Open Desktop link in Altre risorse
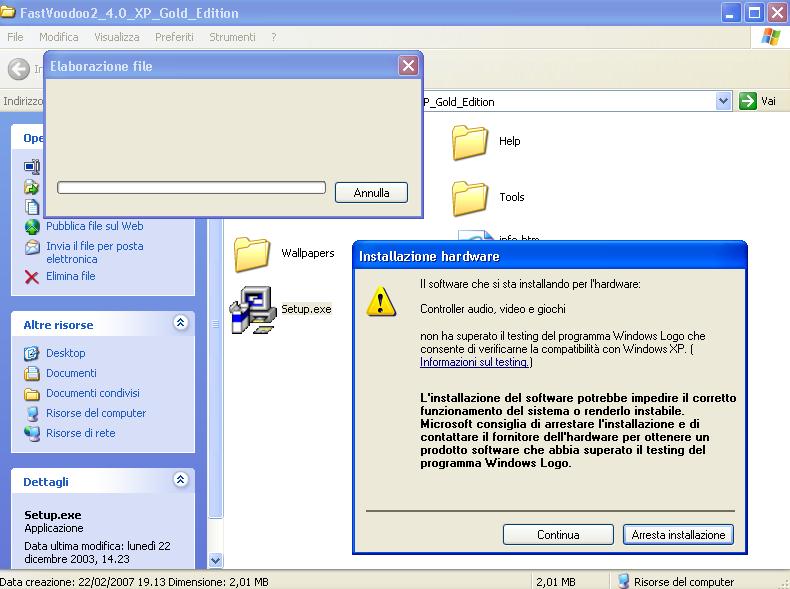Viewport: 790px width, 589px height. point(65,353)
